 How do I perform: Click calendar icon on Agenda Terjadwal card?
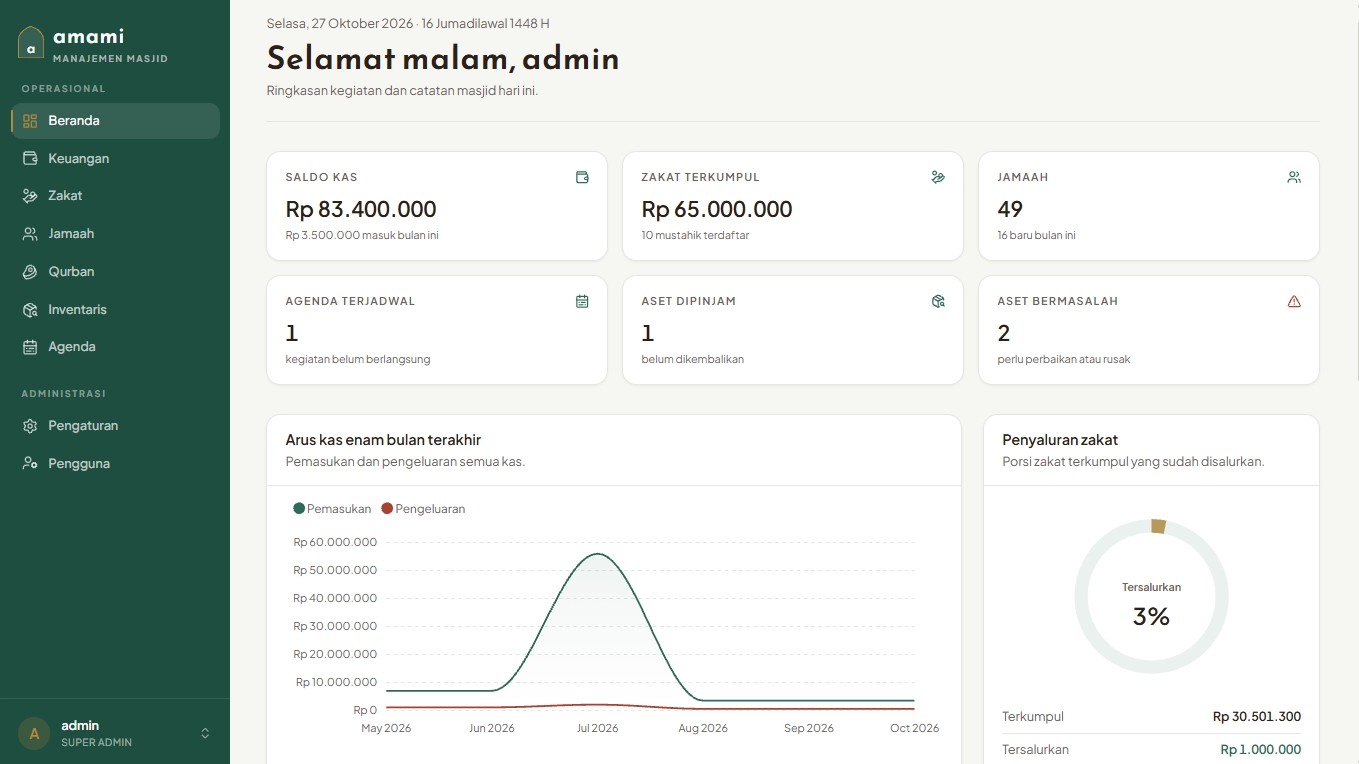[x=582, y=301]
